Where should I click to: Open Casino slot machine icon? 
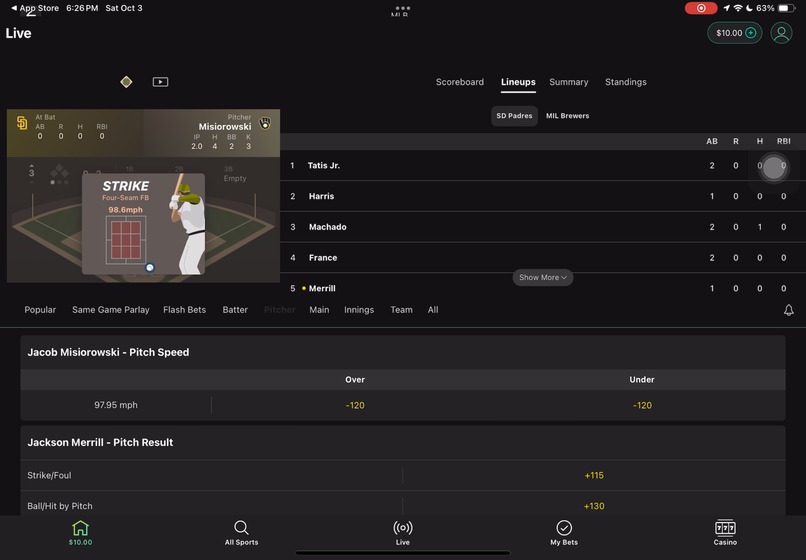pos(725,533)
